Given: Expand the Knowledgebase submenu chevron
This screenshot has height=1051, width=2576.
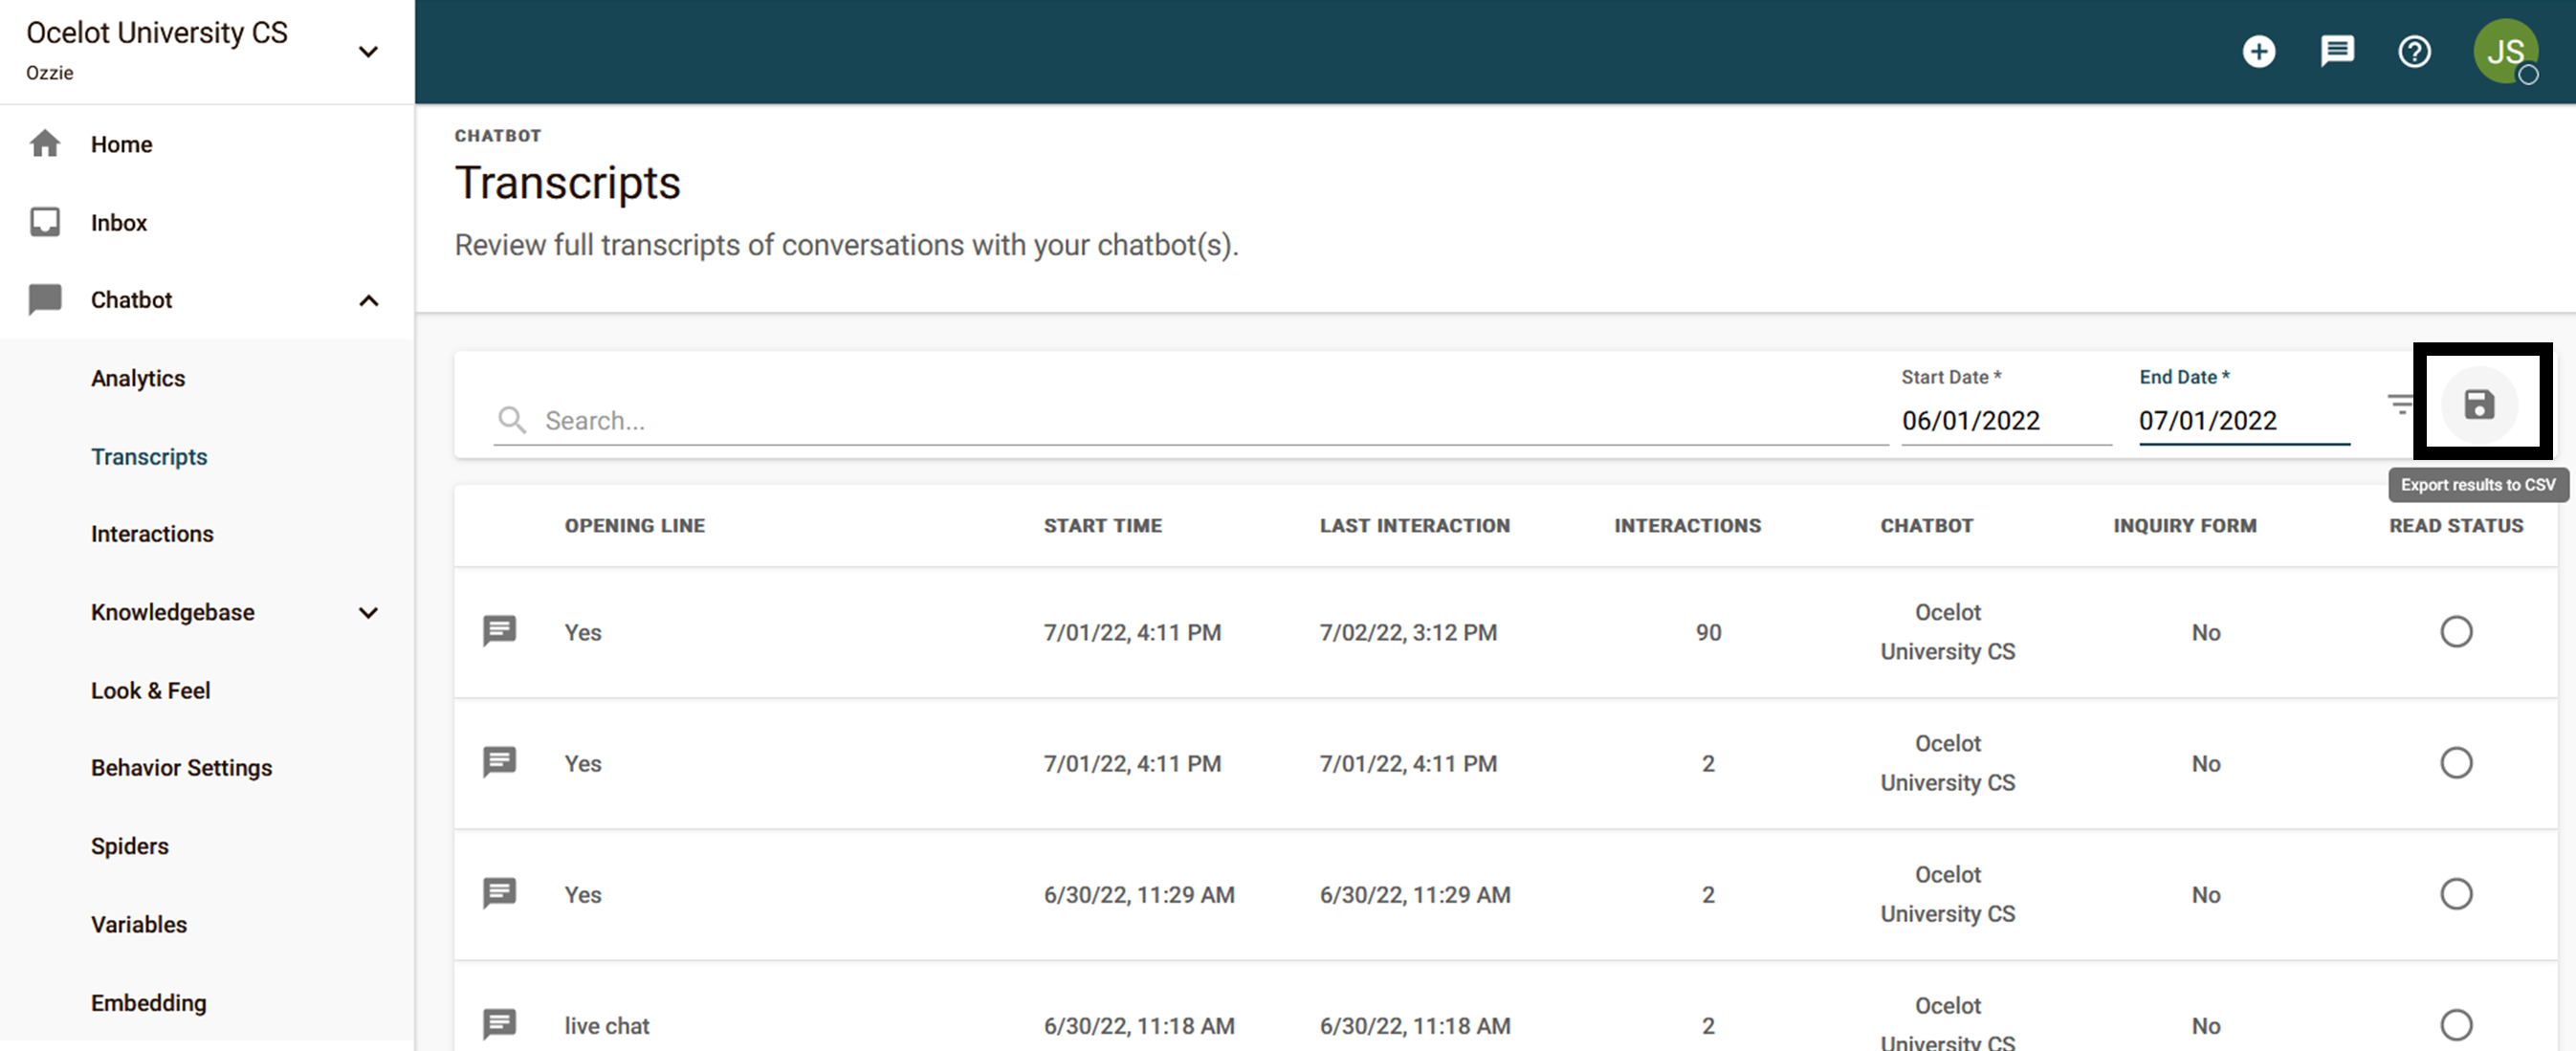Looking at the screenshot, I should tap(368, 612).
